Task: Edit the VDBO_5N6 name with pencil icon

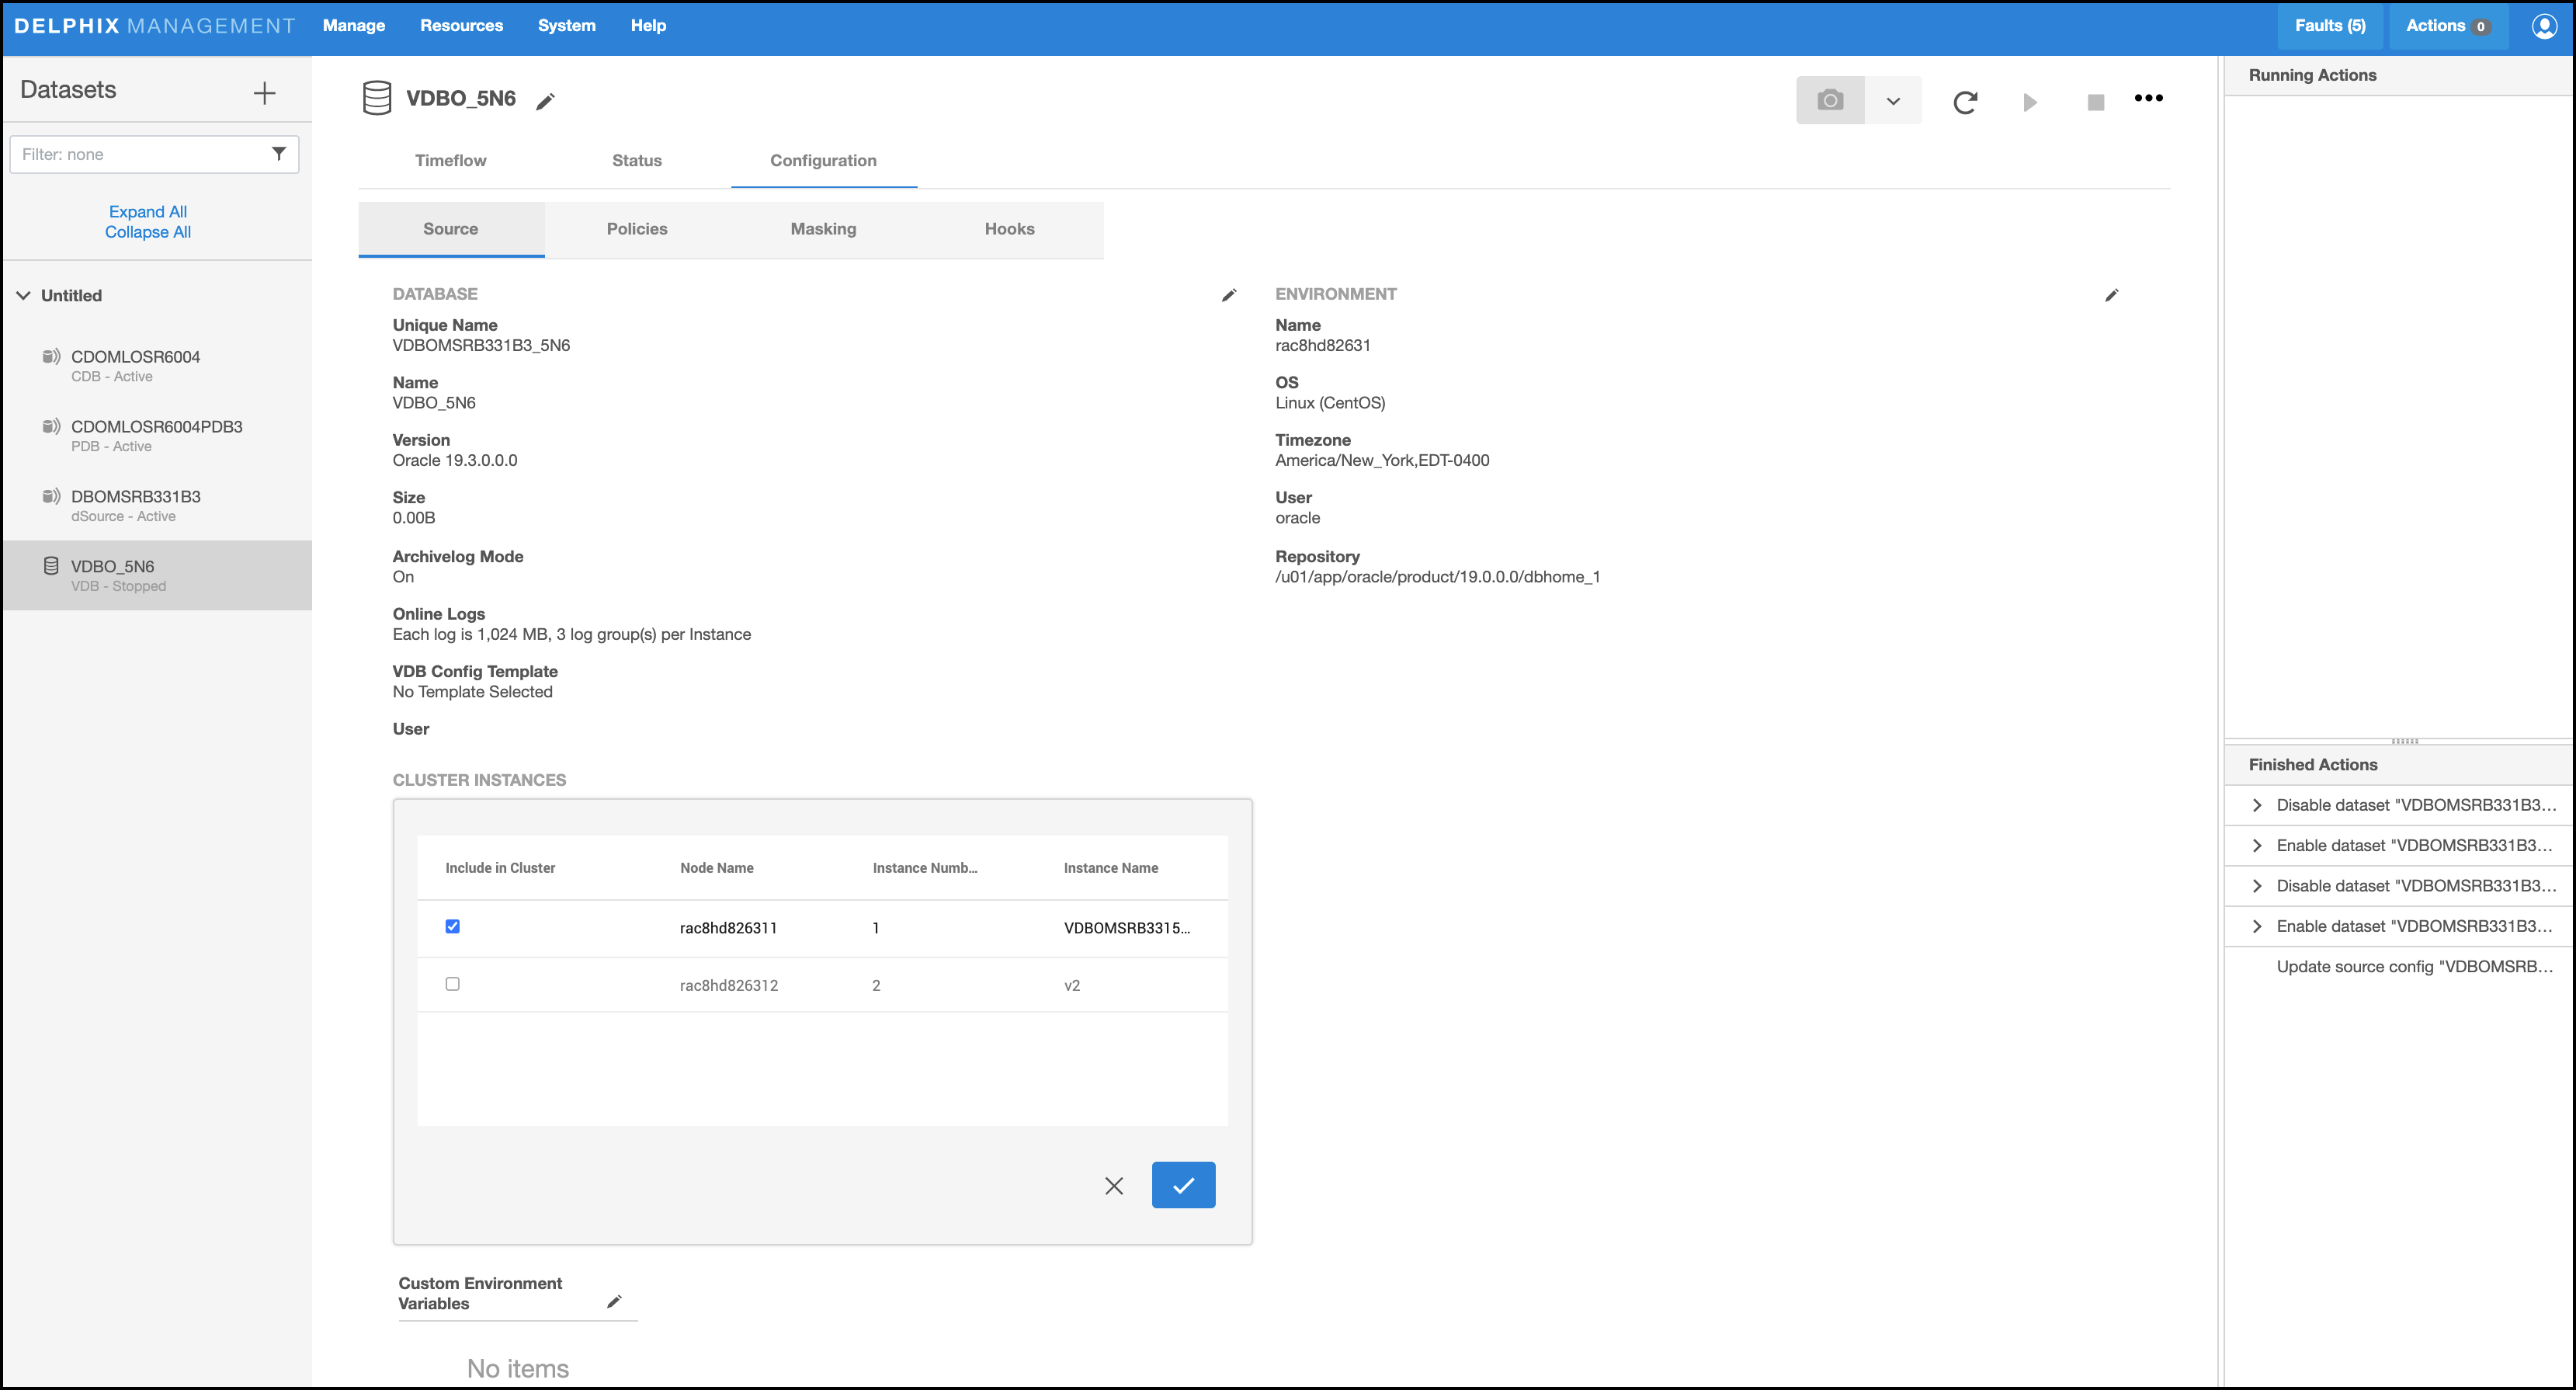Action: 545,101
